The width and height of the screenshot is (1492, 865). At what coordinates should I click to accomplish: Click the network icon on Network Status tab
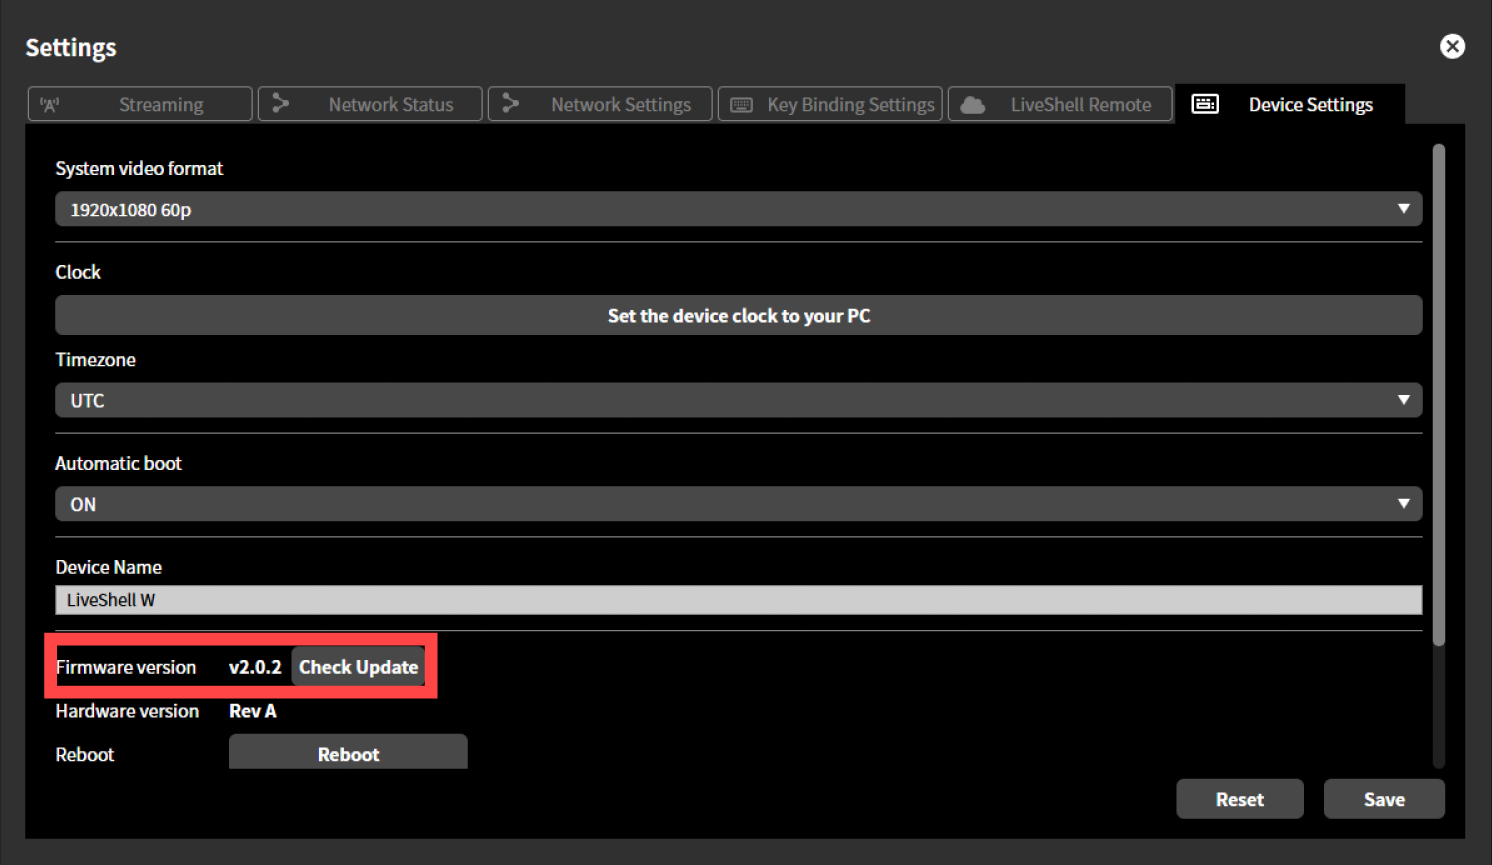[281, 104]
